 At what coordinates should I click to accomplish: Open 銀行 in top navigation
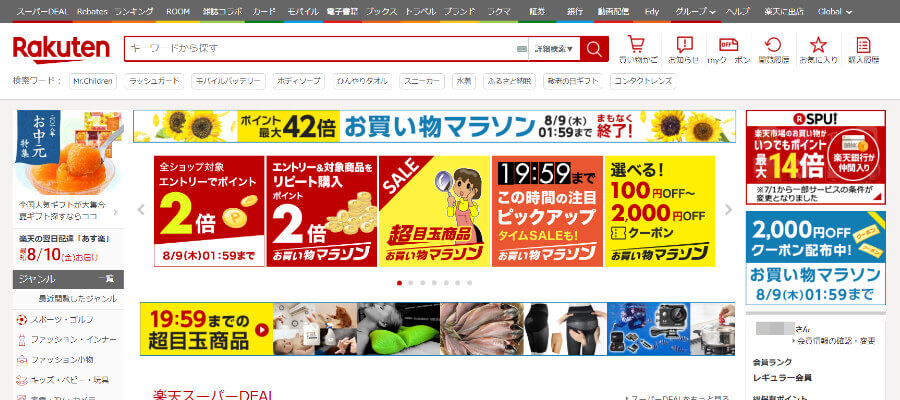point(575,11)
